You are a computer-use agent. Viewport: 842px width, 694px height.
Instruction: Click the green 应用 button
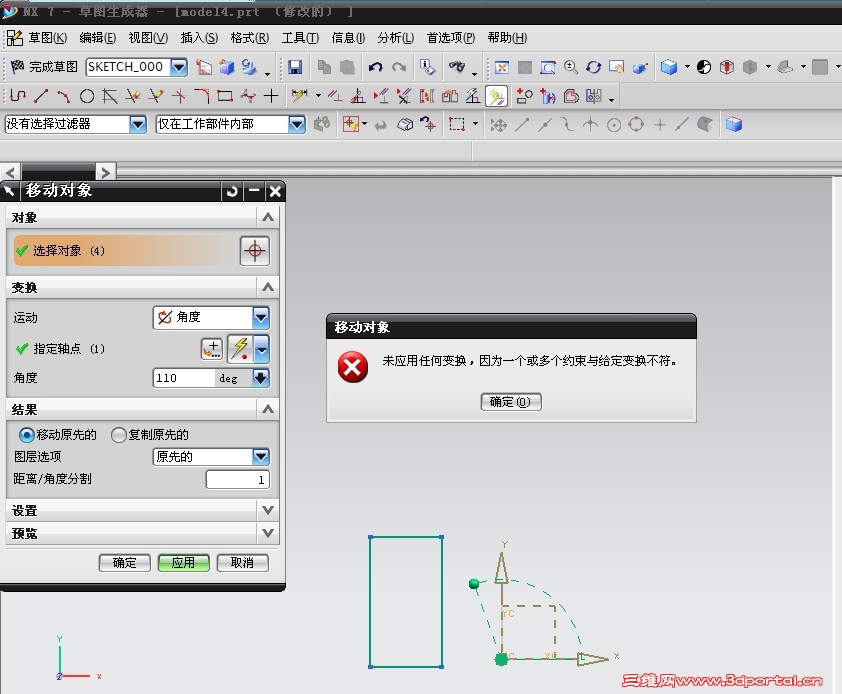(x=184, y=563)
